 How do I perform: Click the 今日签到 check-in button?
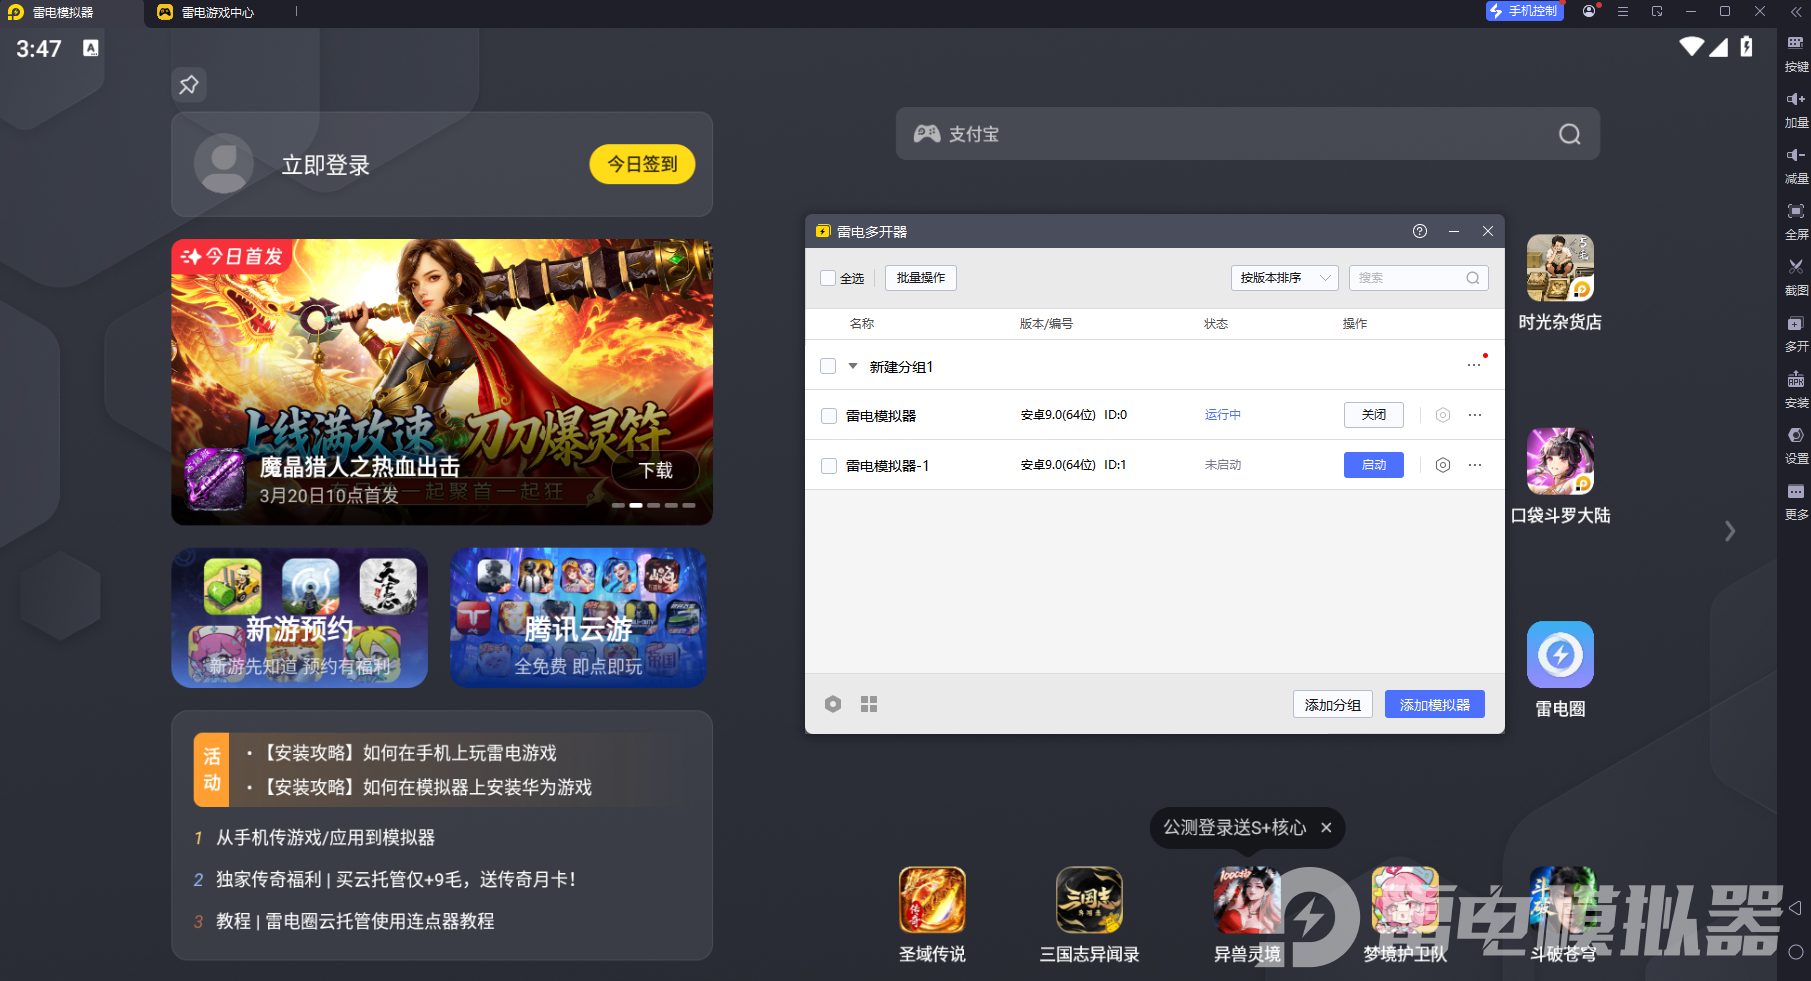point(643,164)
